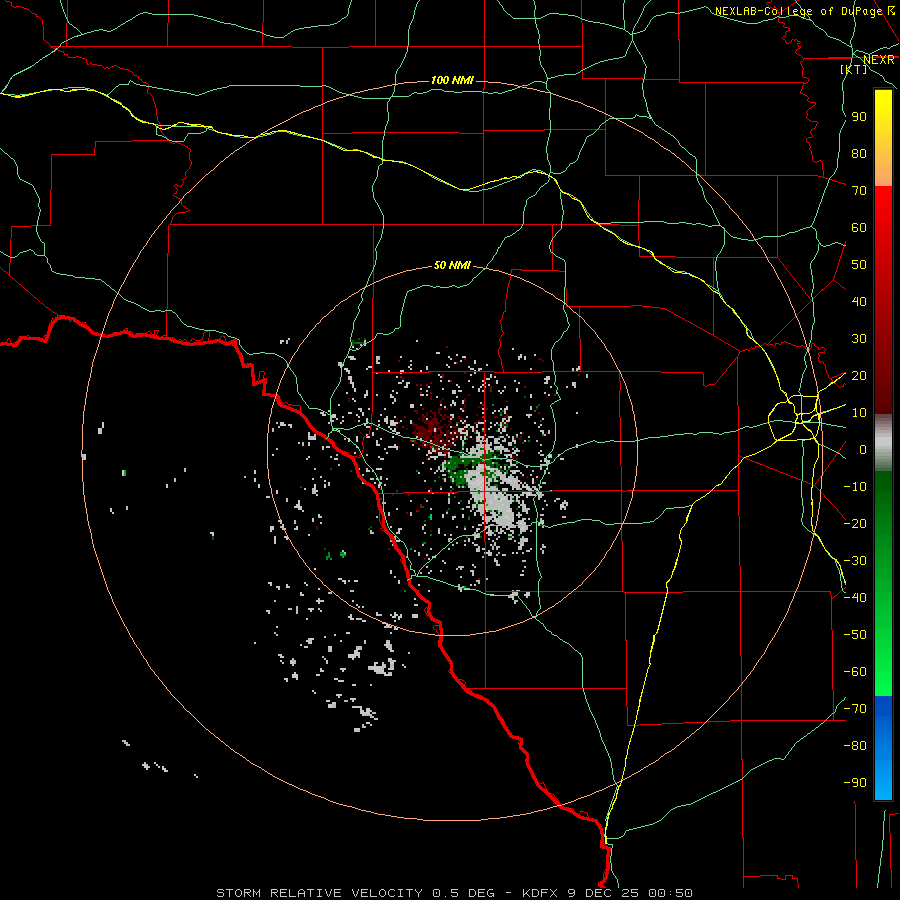Click the -10 value on the velocity scale
The image size is (900, 900).
855,487
